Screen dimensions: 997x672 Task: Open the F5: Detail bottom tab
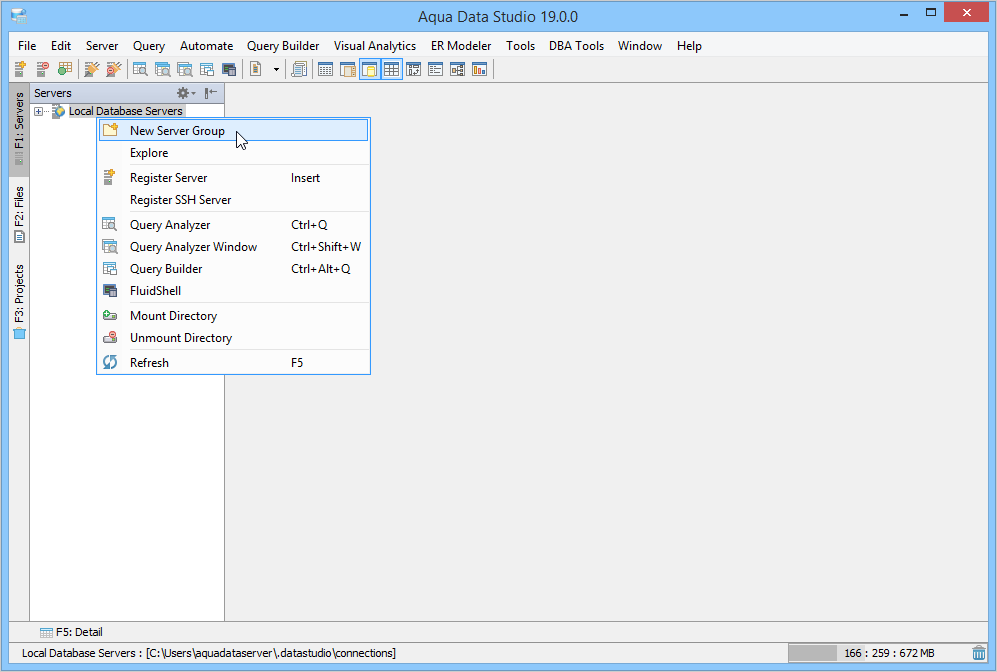pyautogui.click(x=71, y=632)
